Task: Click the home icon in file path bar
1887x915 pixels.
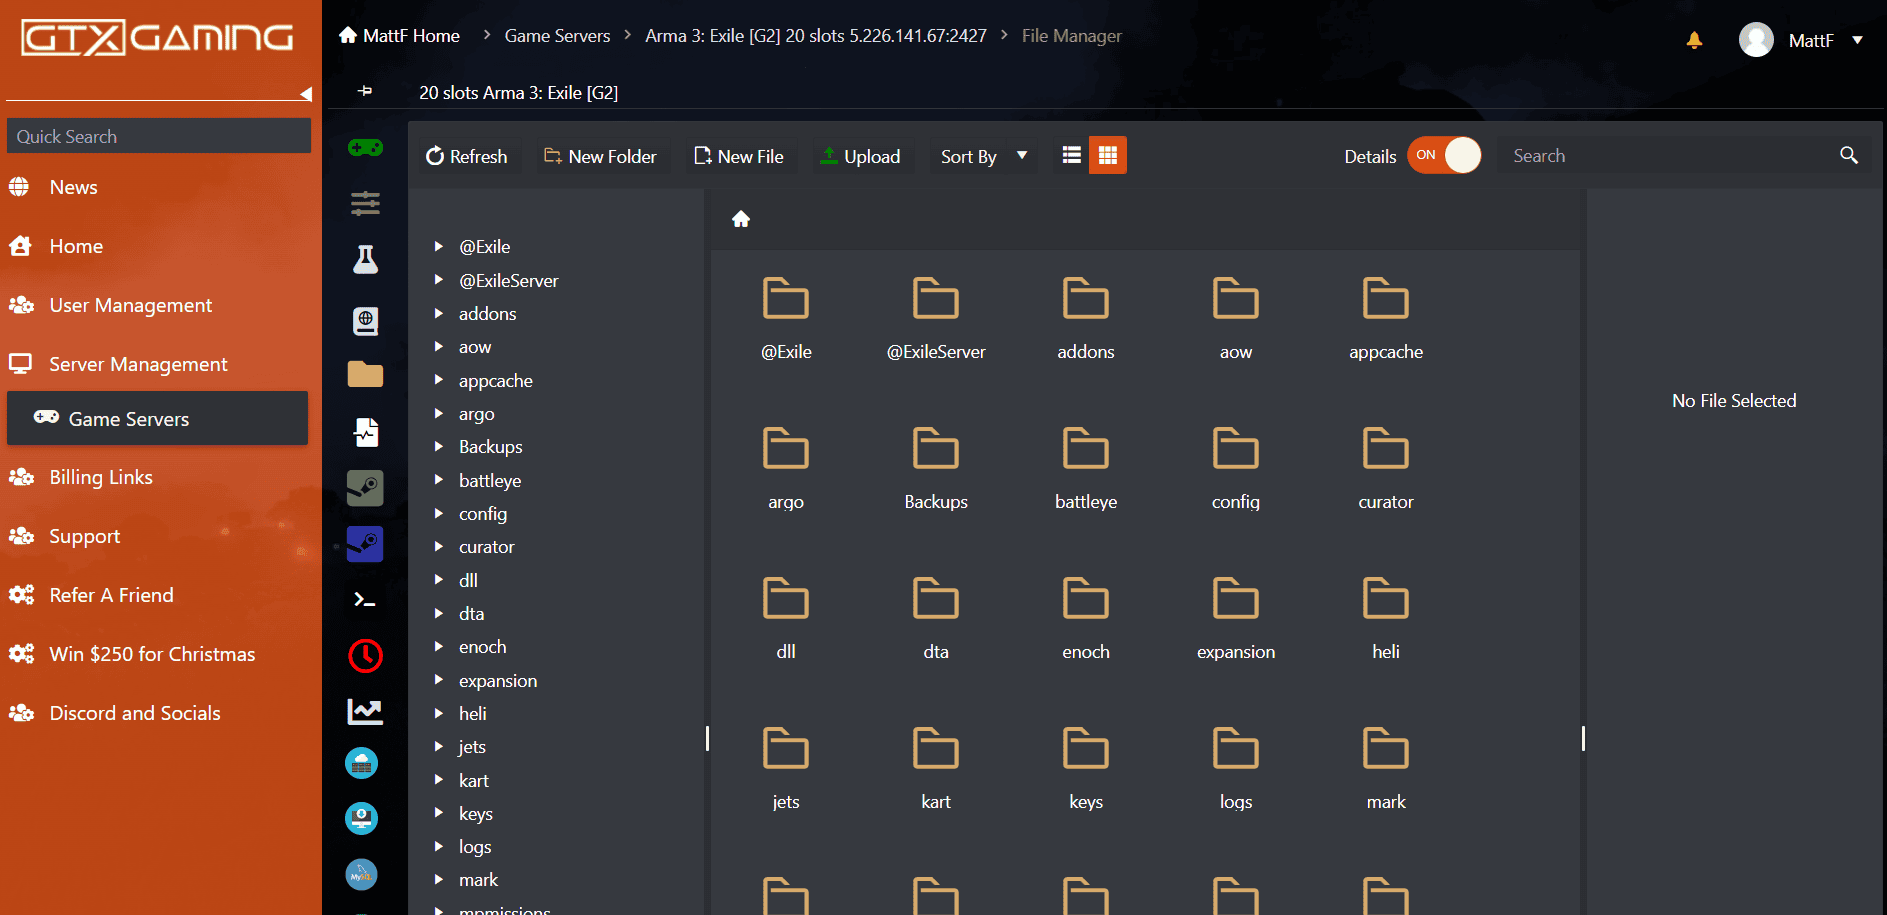Action: [741, 220]
